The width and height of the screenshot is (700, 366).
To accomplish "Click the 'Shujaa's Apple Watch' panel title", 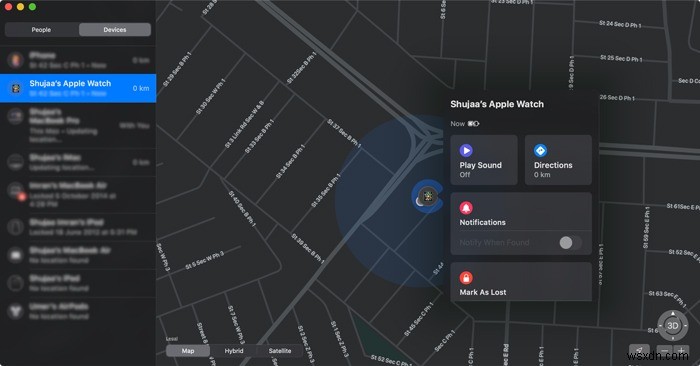I will click(x=497, y=104).
